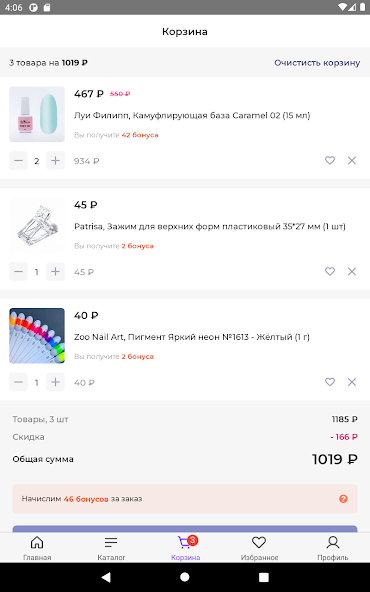The height and width of the screenshot is (592, 370).
Task: Add Caramel 02 base to favorites
Action: pos(330,160)
